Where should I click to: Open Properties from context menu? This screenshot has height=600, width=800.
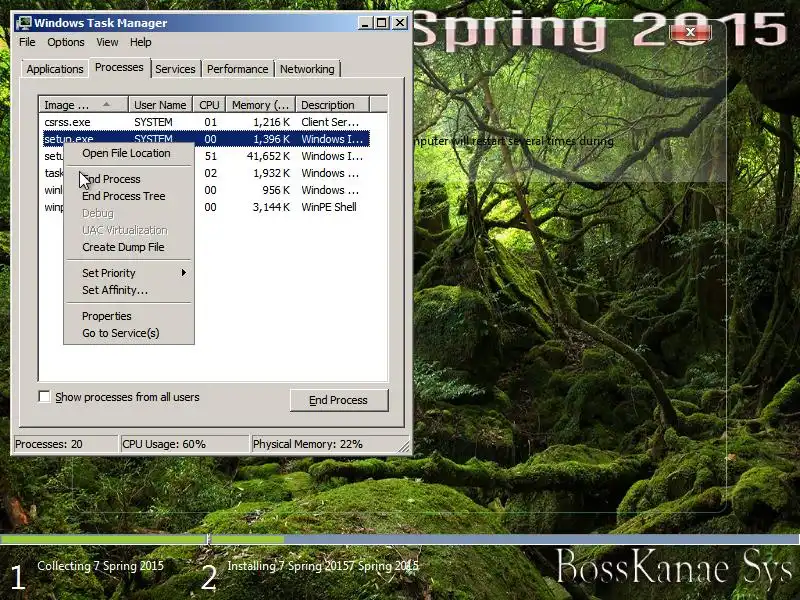(107, 316)
